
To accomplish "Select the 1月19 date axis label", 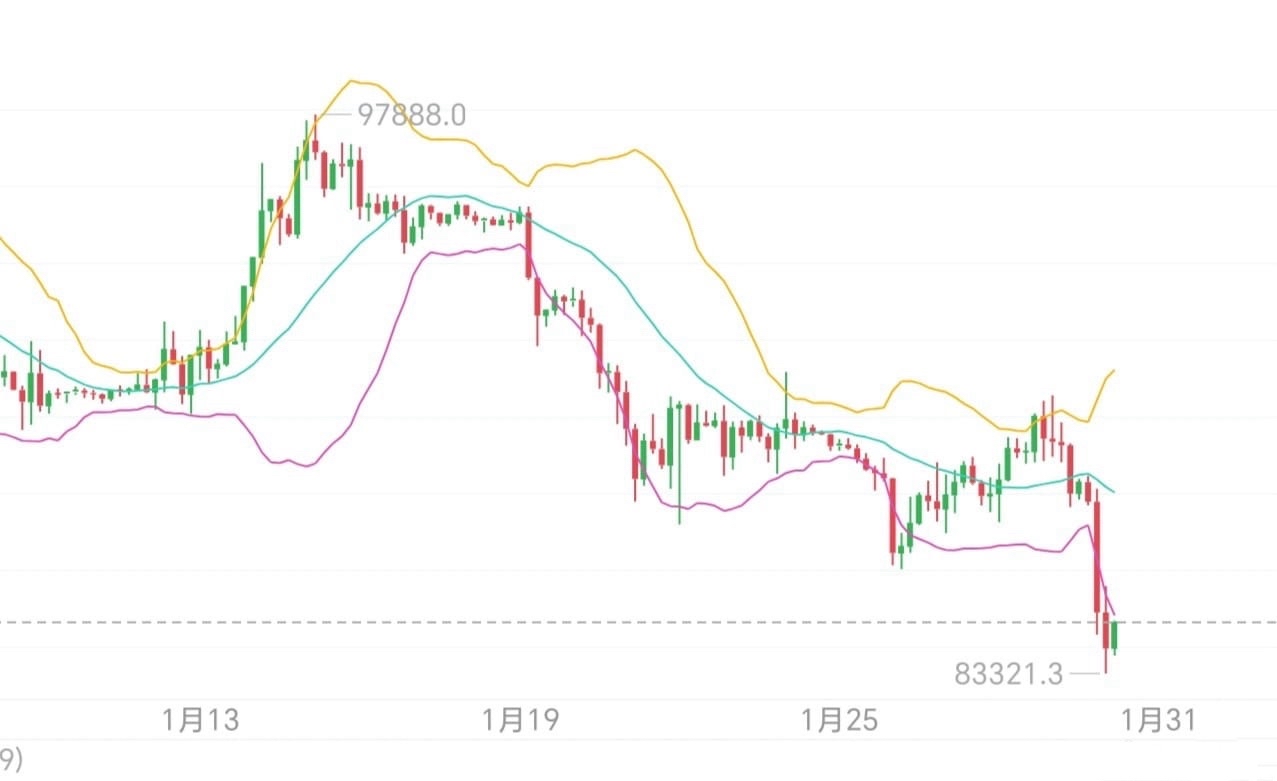I will click(519, 719).
